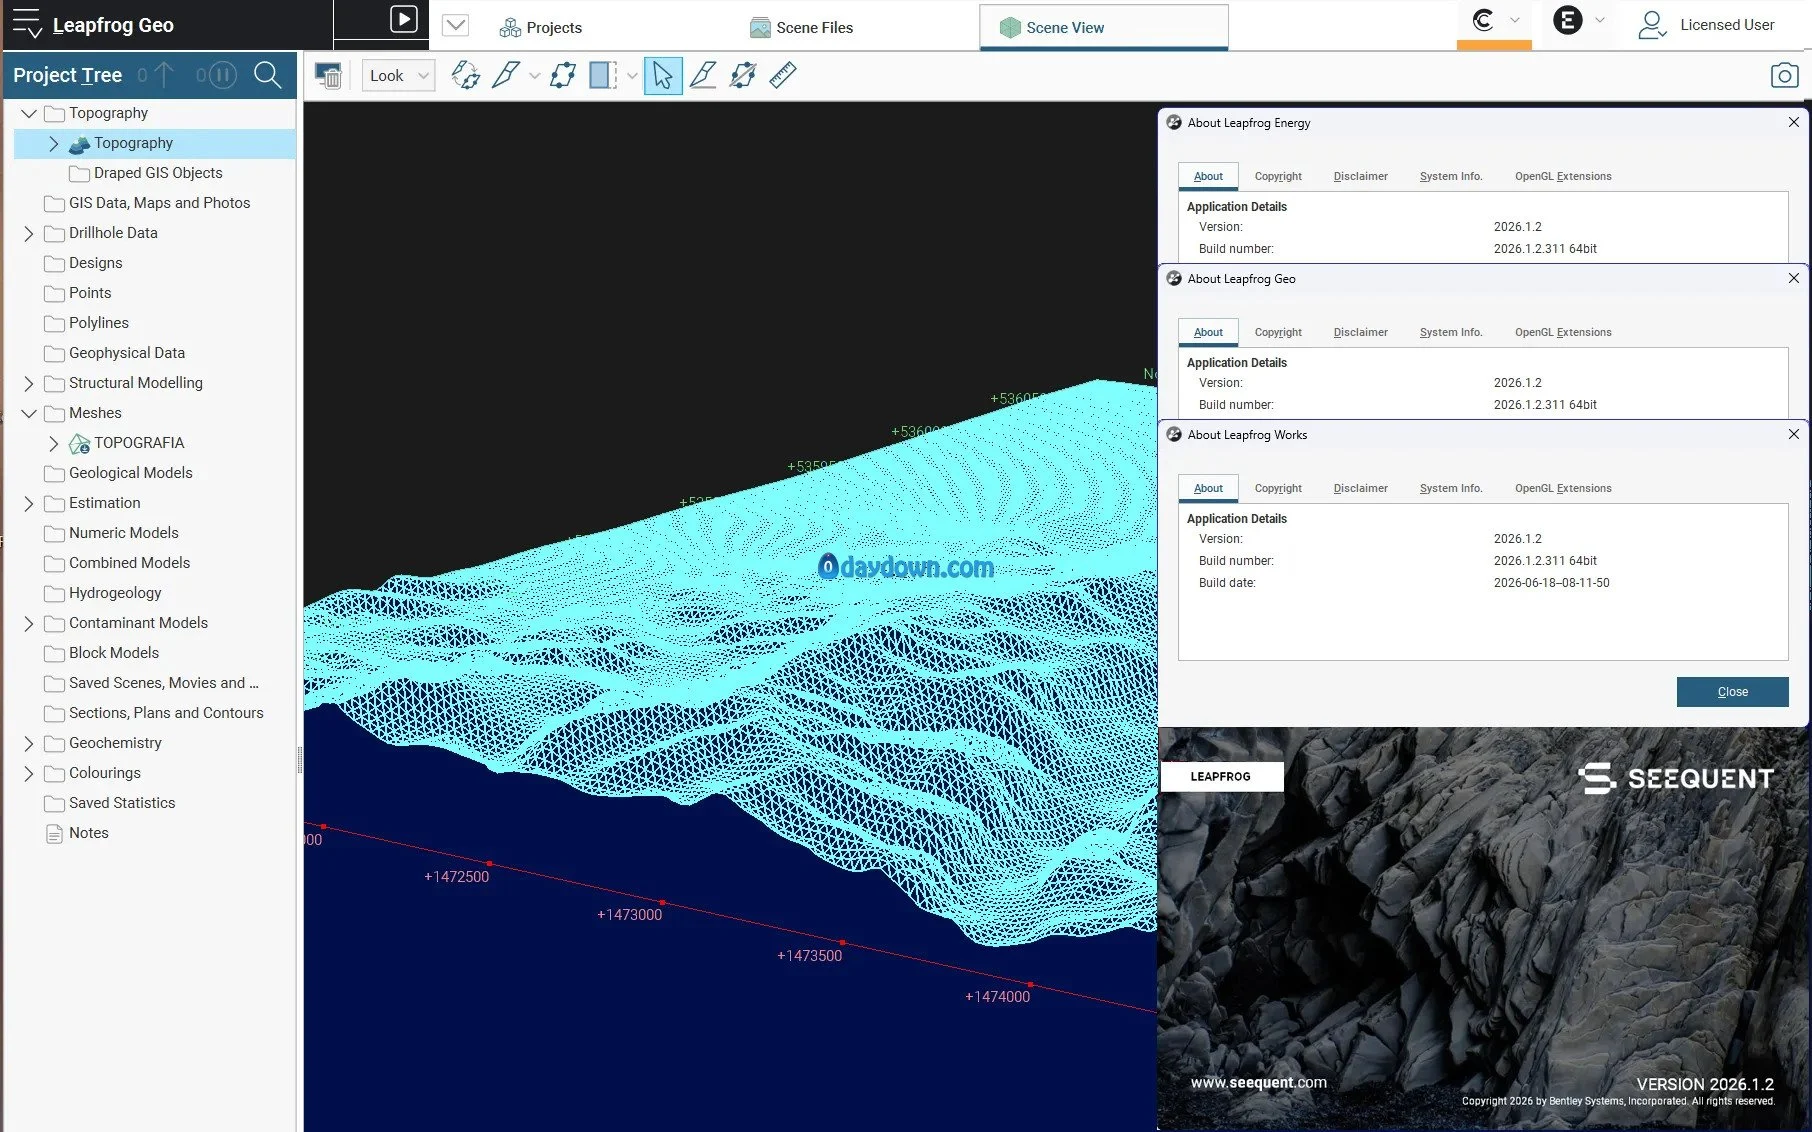
Task: Select the Combined Models folder
Action: [117, 563]
